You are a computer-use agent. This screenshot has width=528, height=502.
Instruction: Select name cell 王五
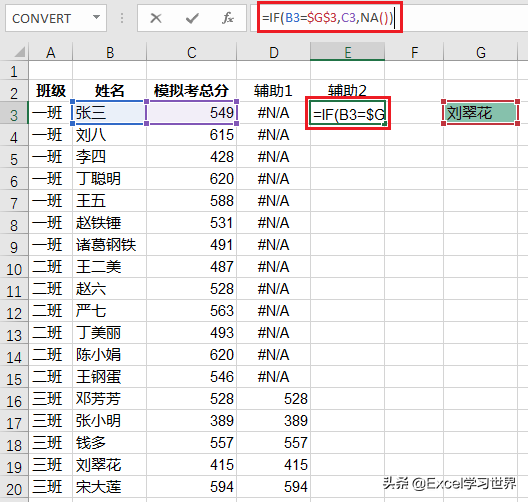110,201
